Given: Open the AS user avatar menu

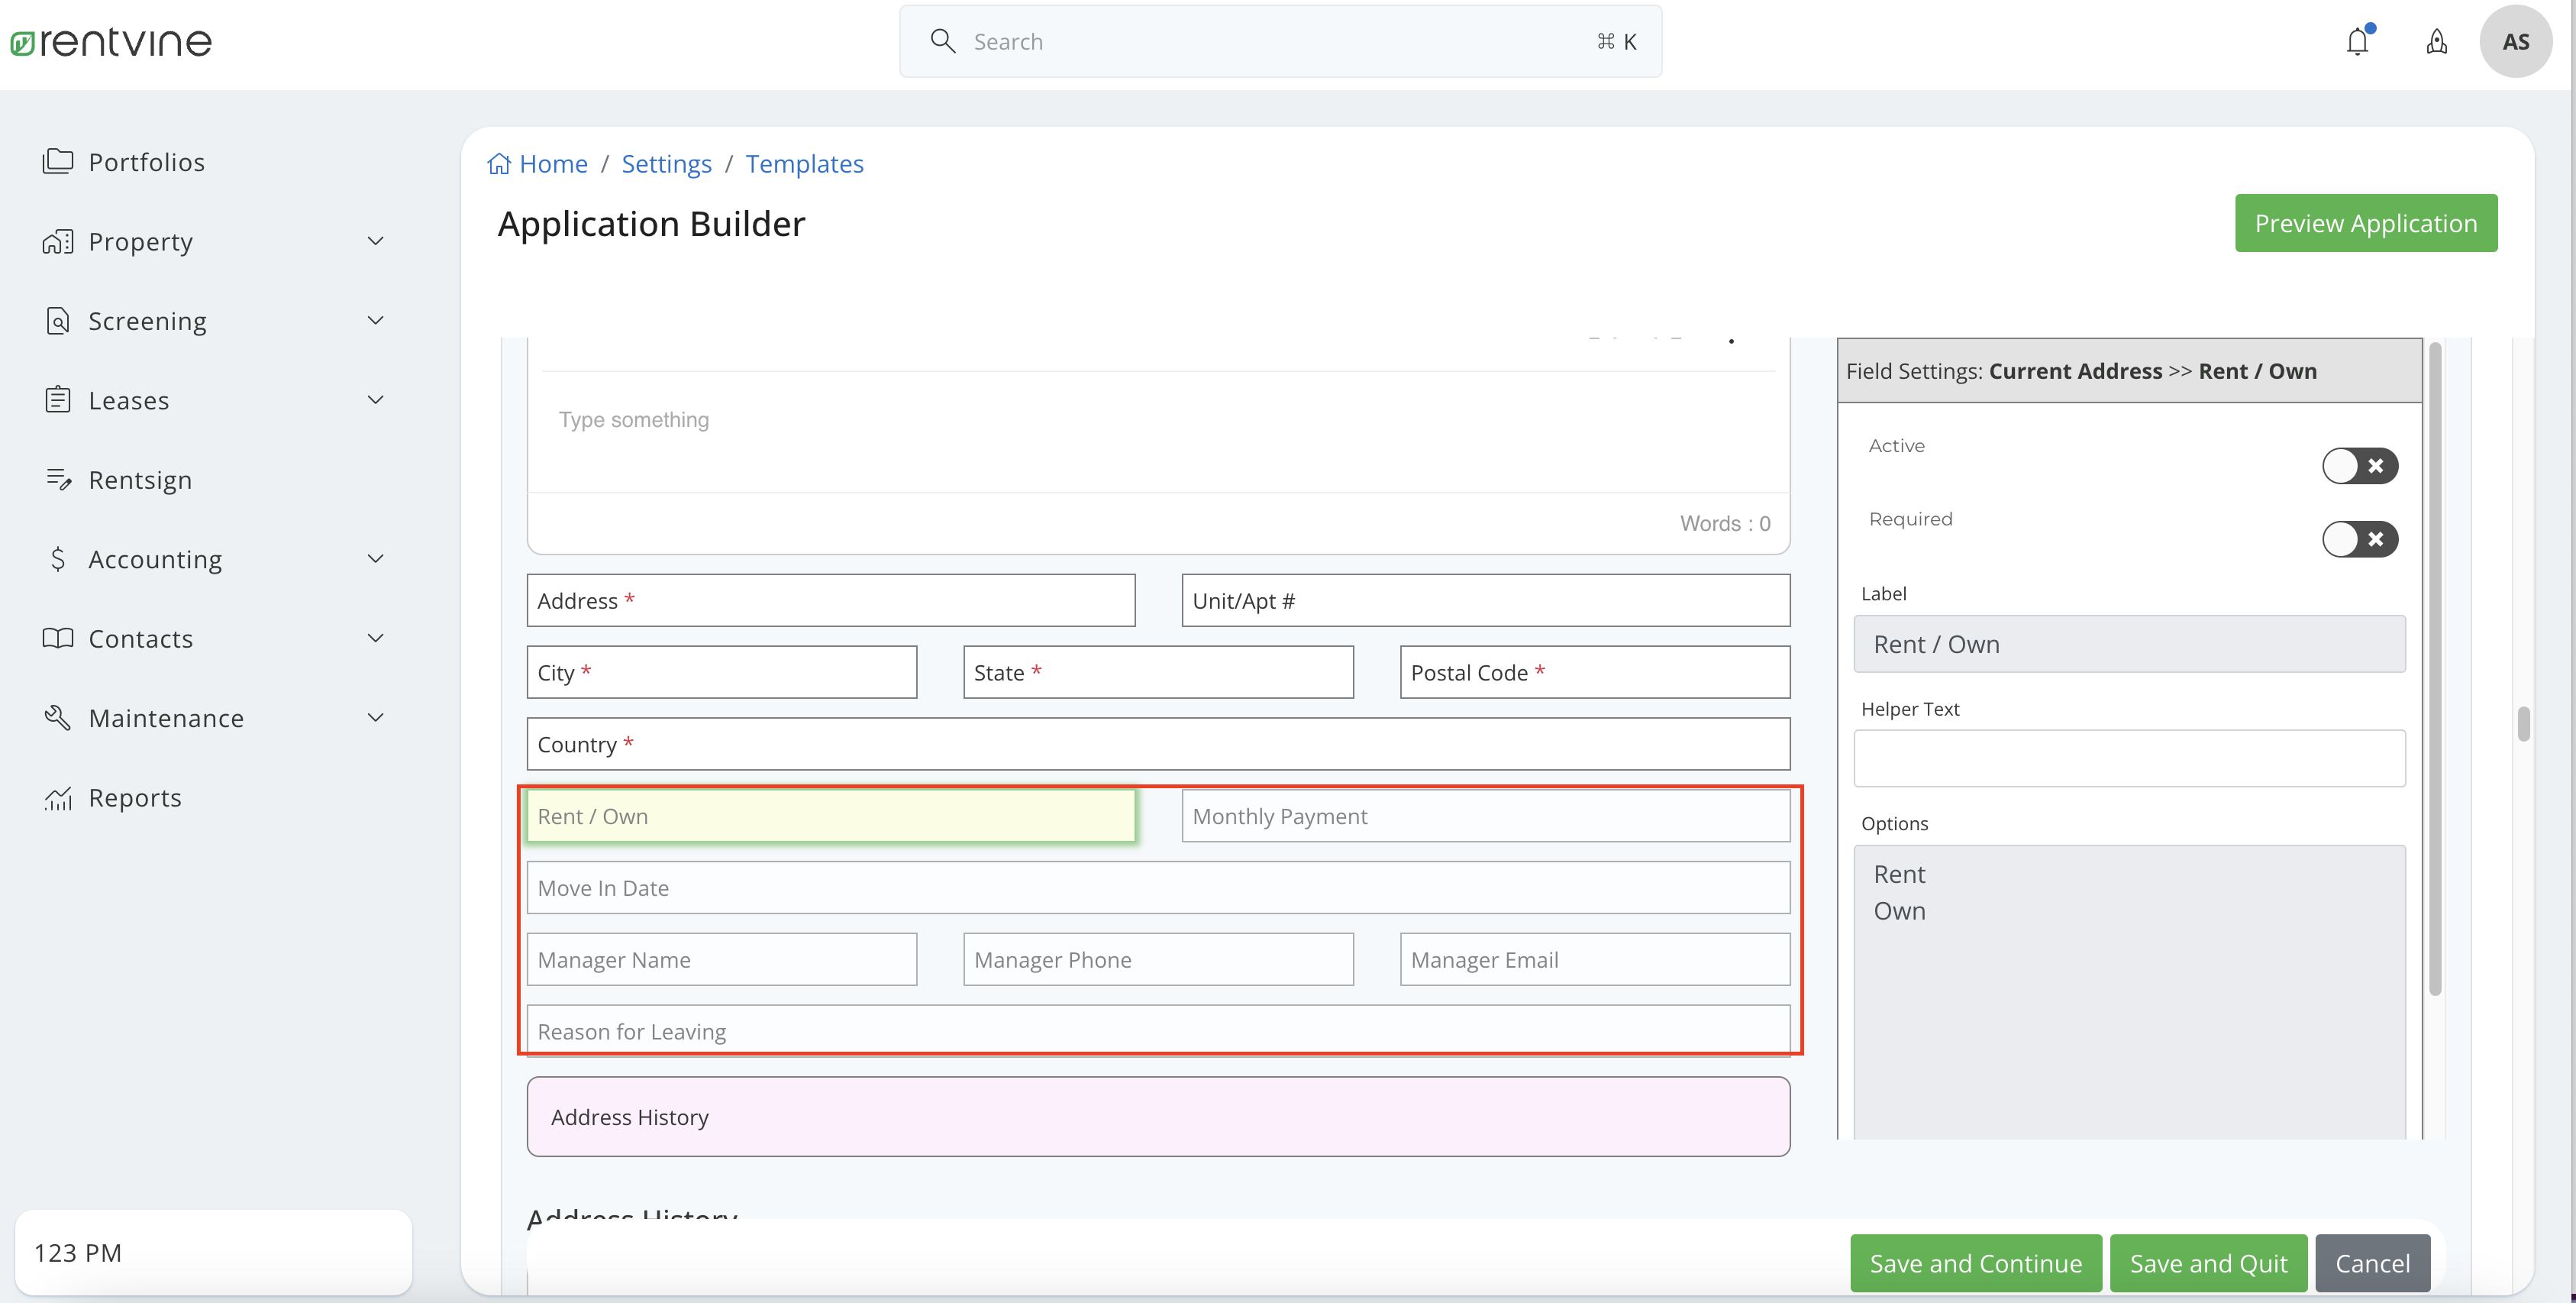Looking at the screenshot, I should 2515,42.
